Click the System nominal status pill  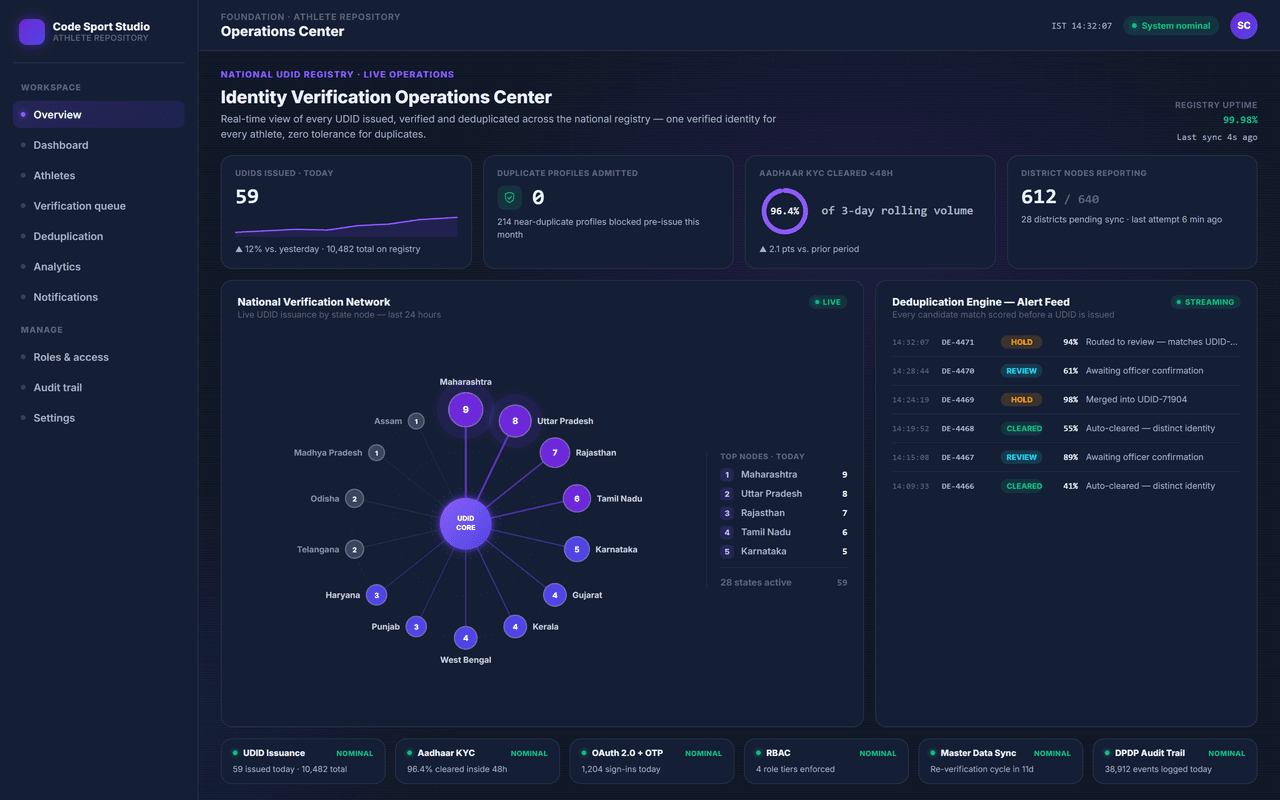(x=1171, y=26)
